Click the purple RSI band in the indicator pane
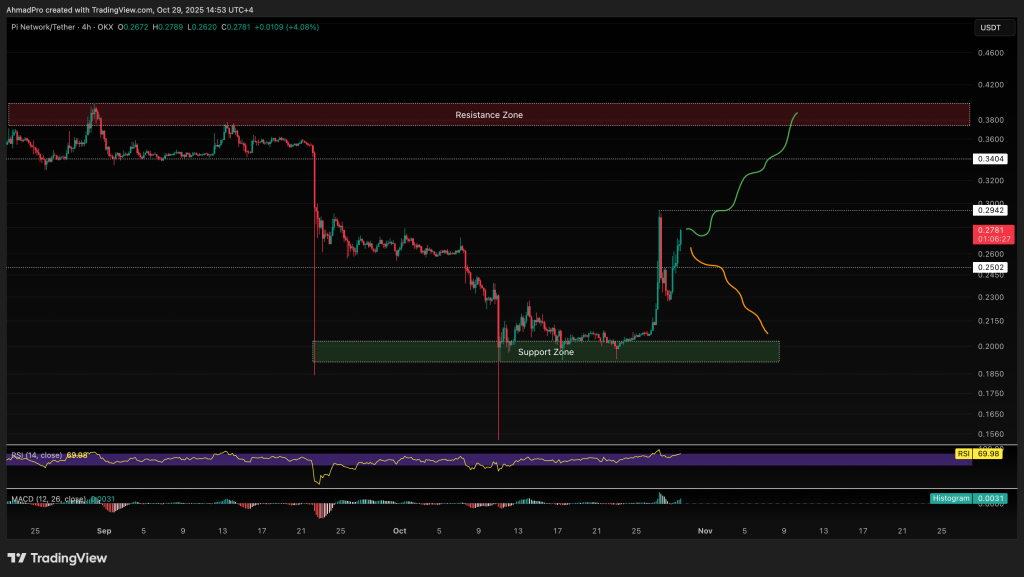Viewport: 1024px width, 577px height. pos(500,461)
